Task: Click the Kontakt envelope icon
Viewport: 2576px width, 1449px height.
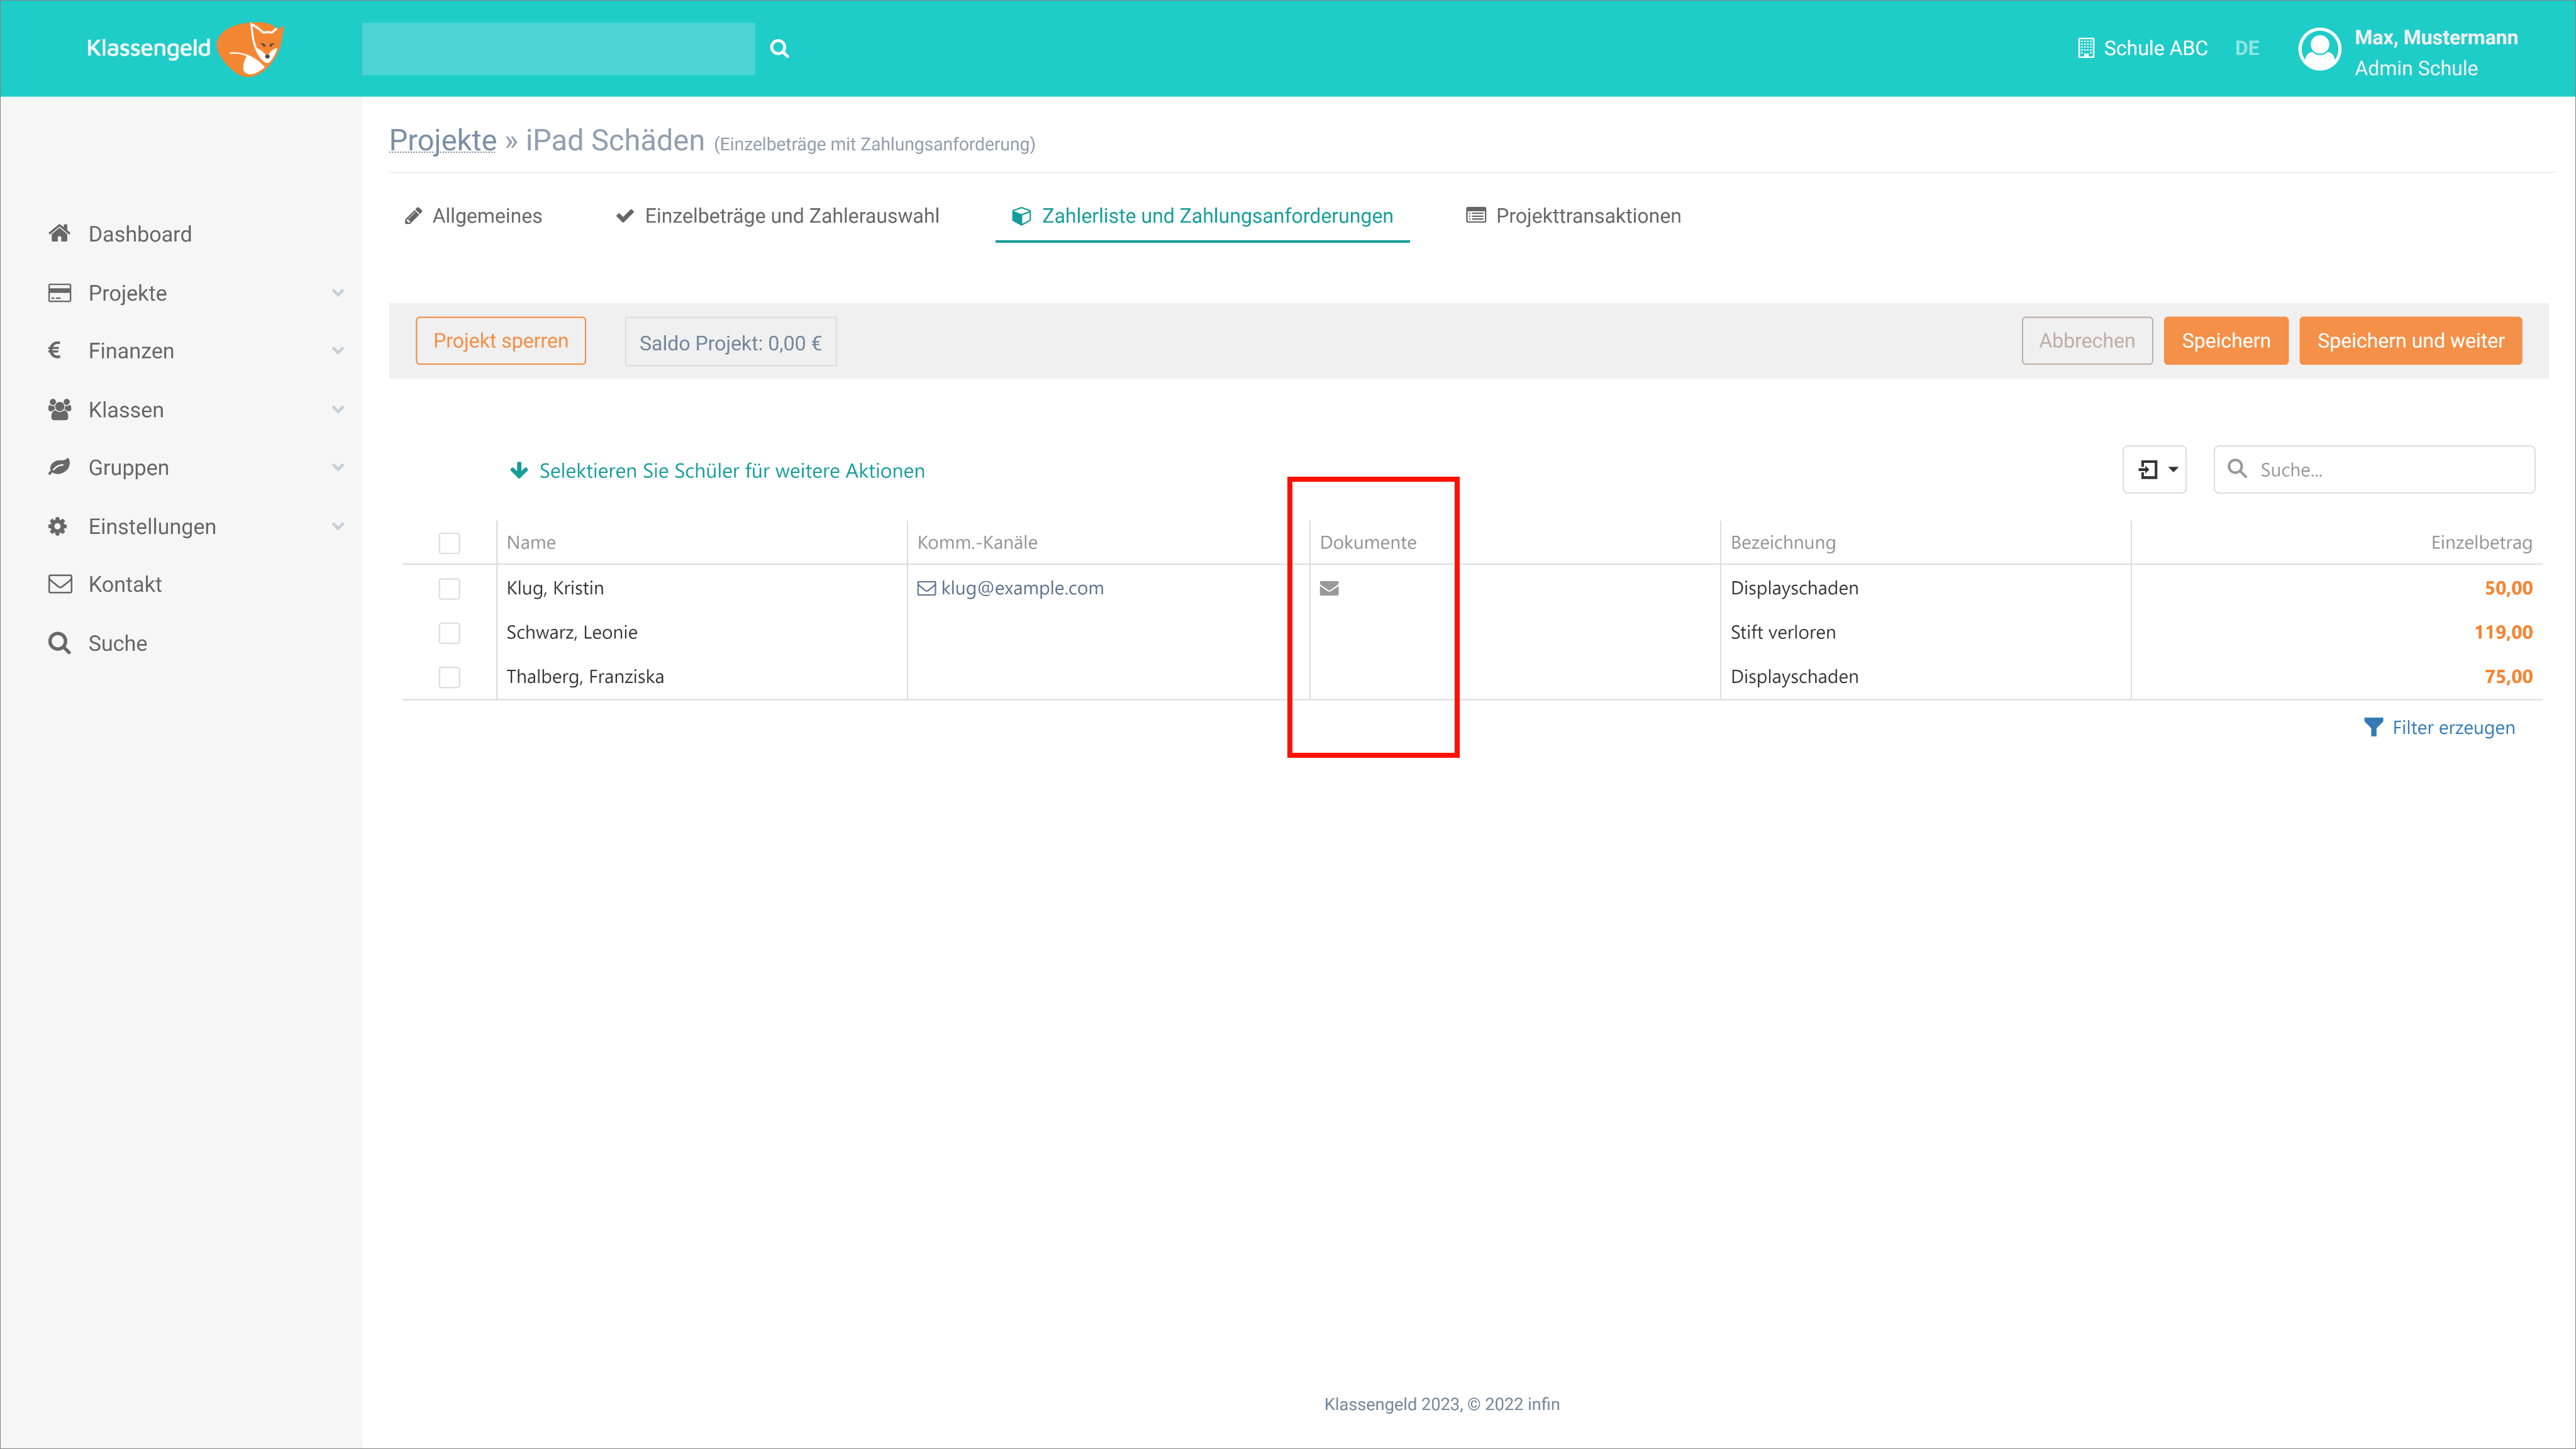Action: click(x=60, y=584)
